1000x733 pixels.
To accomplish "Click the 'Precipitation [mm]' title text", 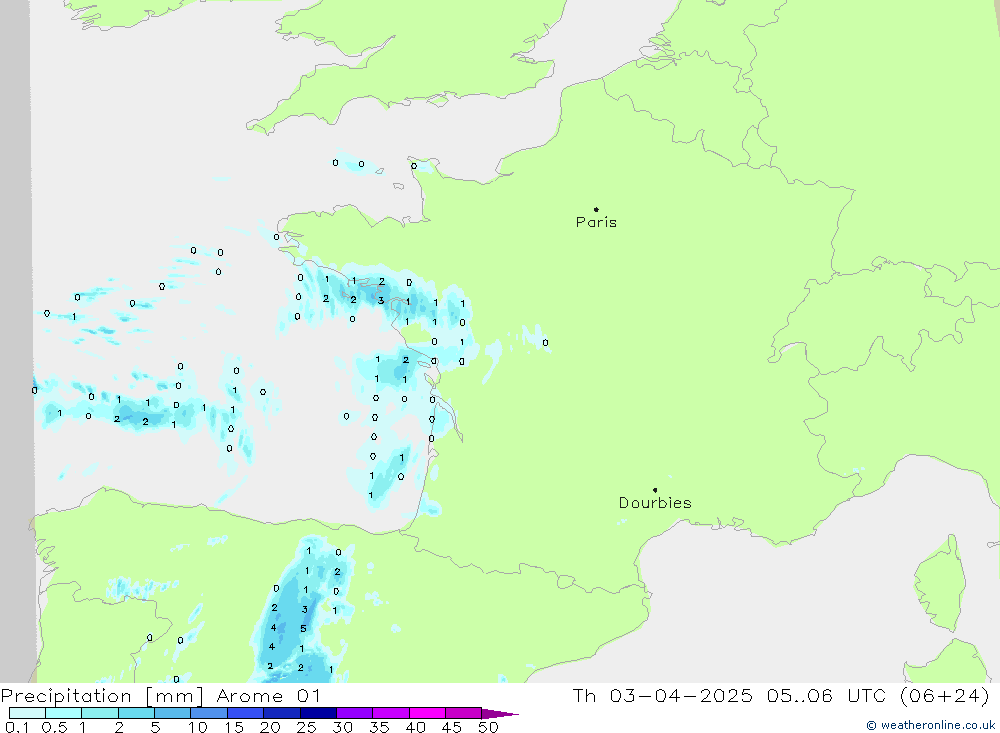I will [x=102, y=696].
